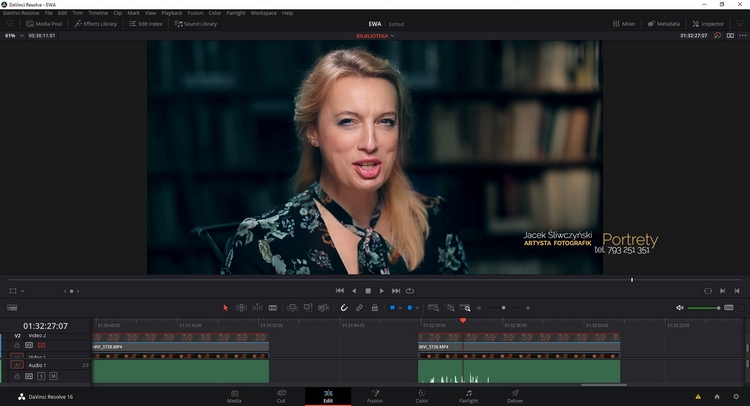
Task: Open the marker color dropdown arrow
Action: [x=417, y=308]
